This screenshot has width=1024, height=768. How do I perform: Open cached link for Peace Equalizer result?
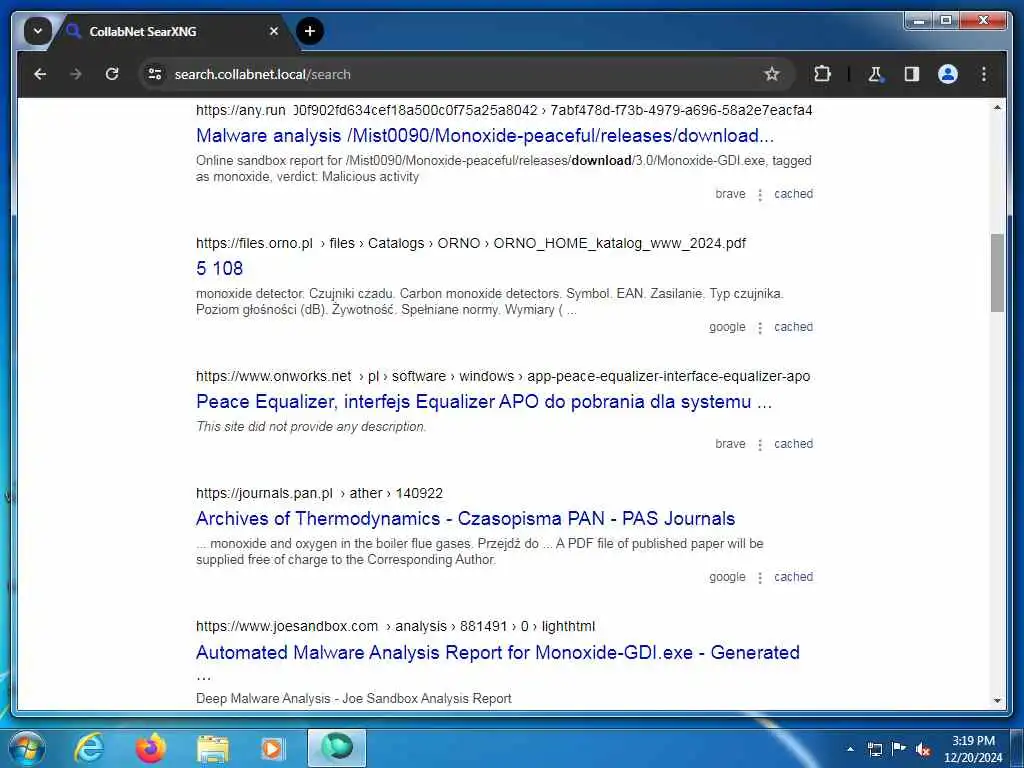[x=793, y=444]
